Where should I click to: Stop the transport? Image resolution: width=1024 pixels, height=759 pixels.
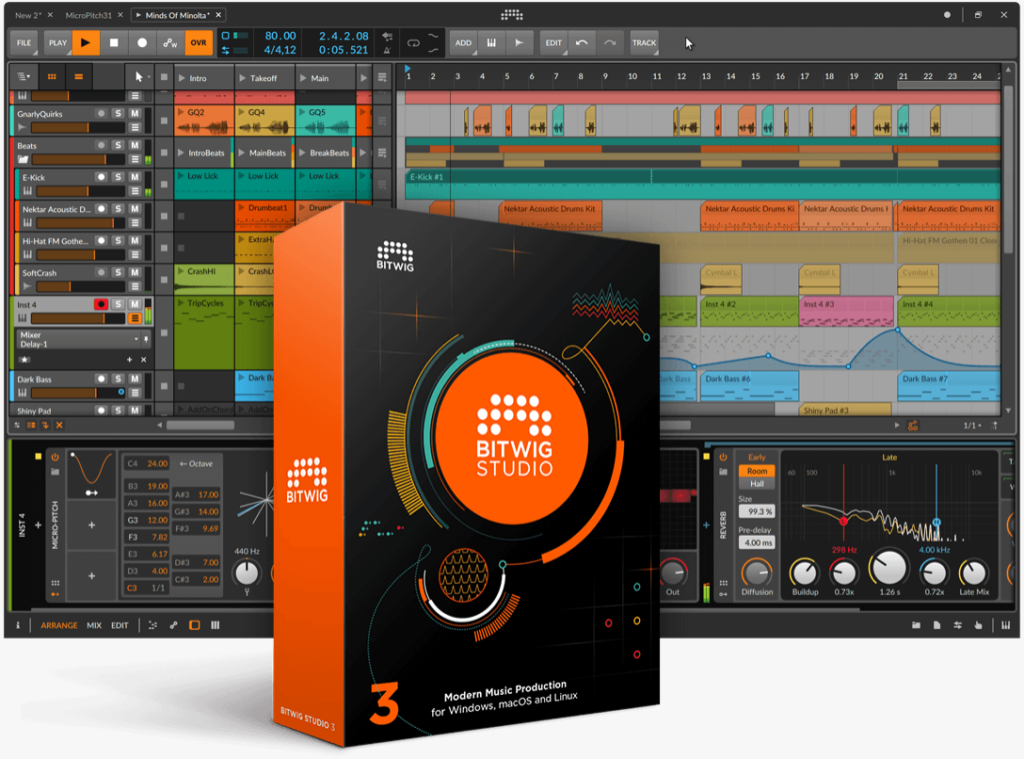(114, 43)
